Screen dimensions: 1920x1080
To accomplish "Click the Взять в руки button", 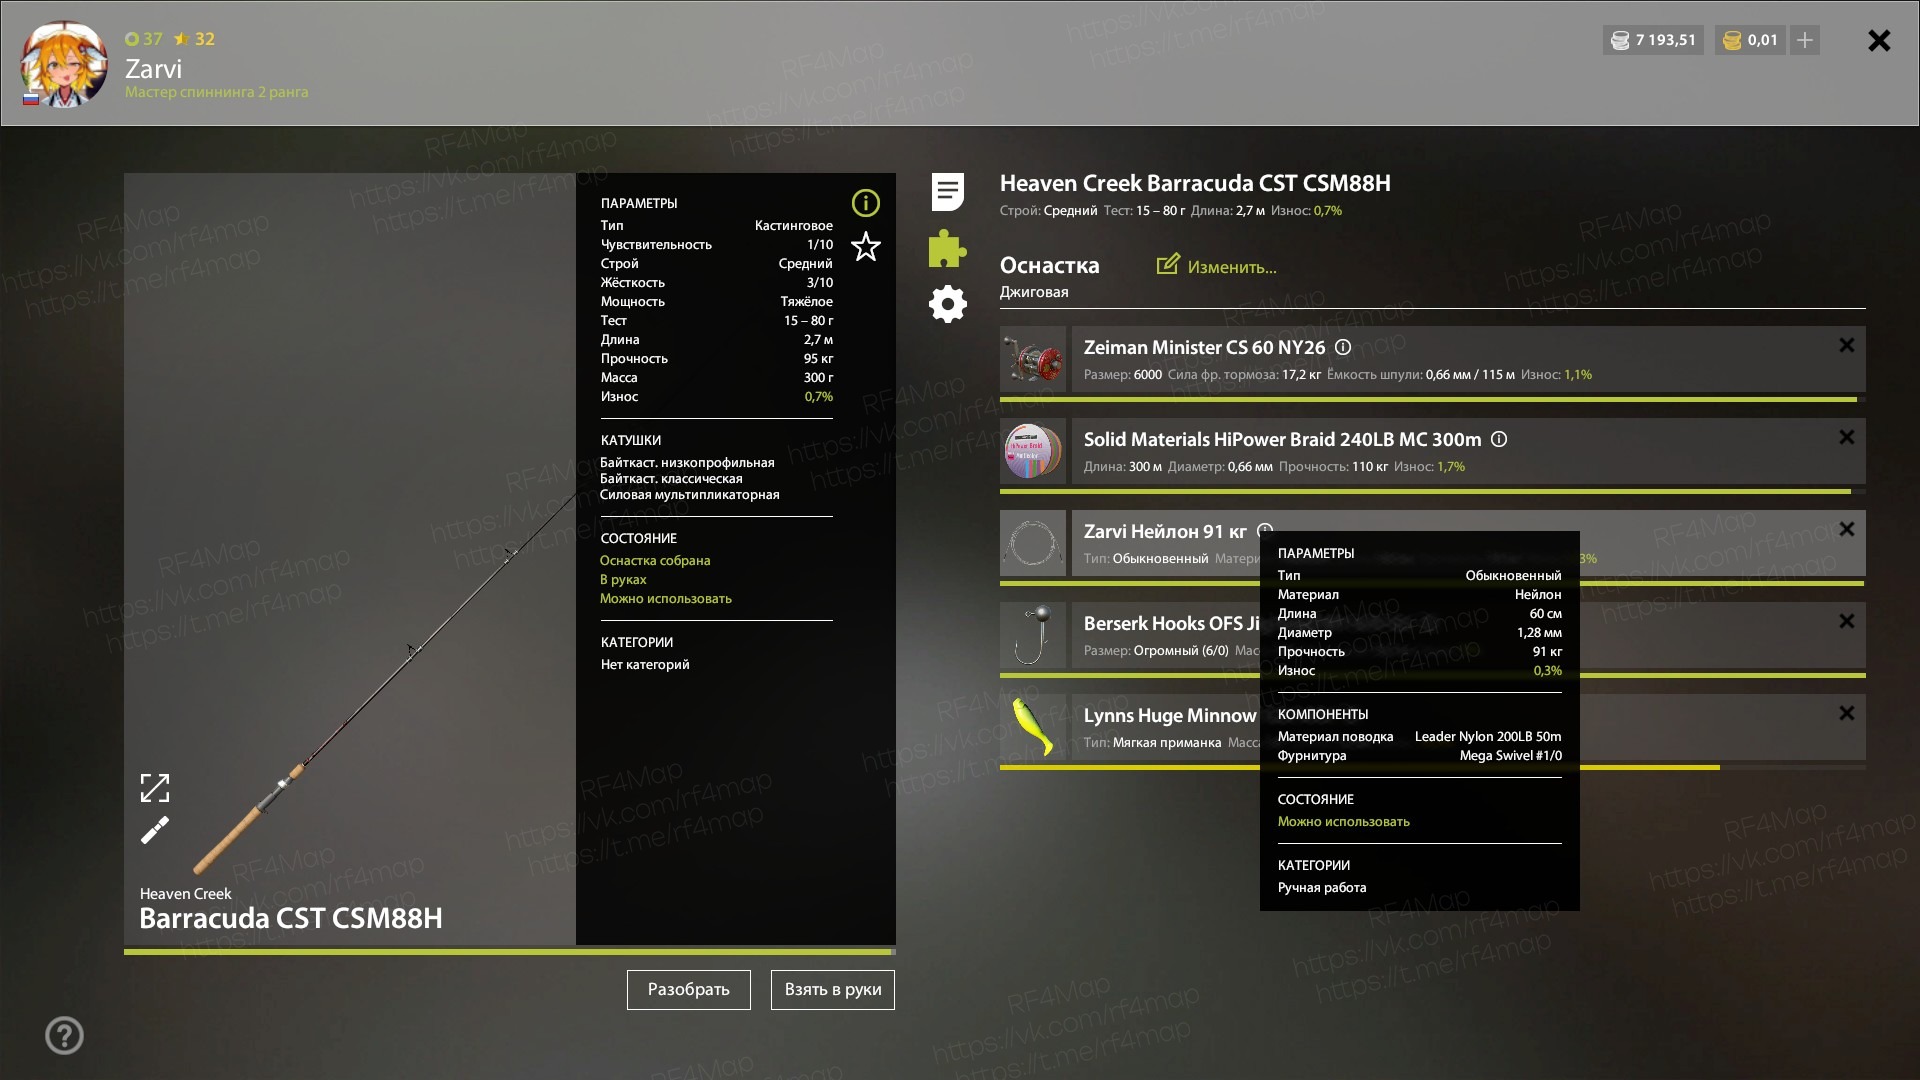I will [832, 990].
